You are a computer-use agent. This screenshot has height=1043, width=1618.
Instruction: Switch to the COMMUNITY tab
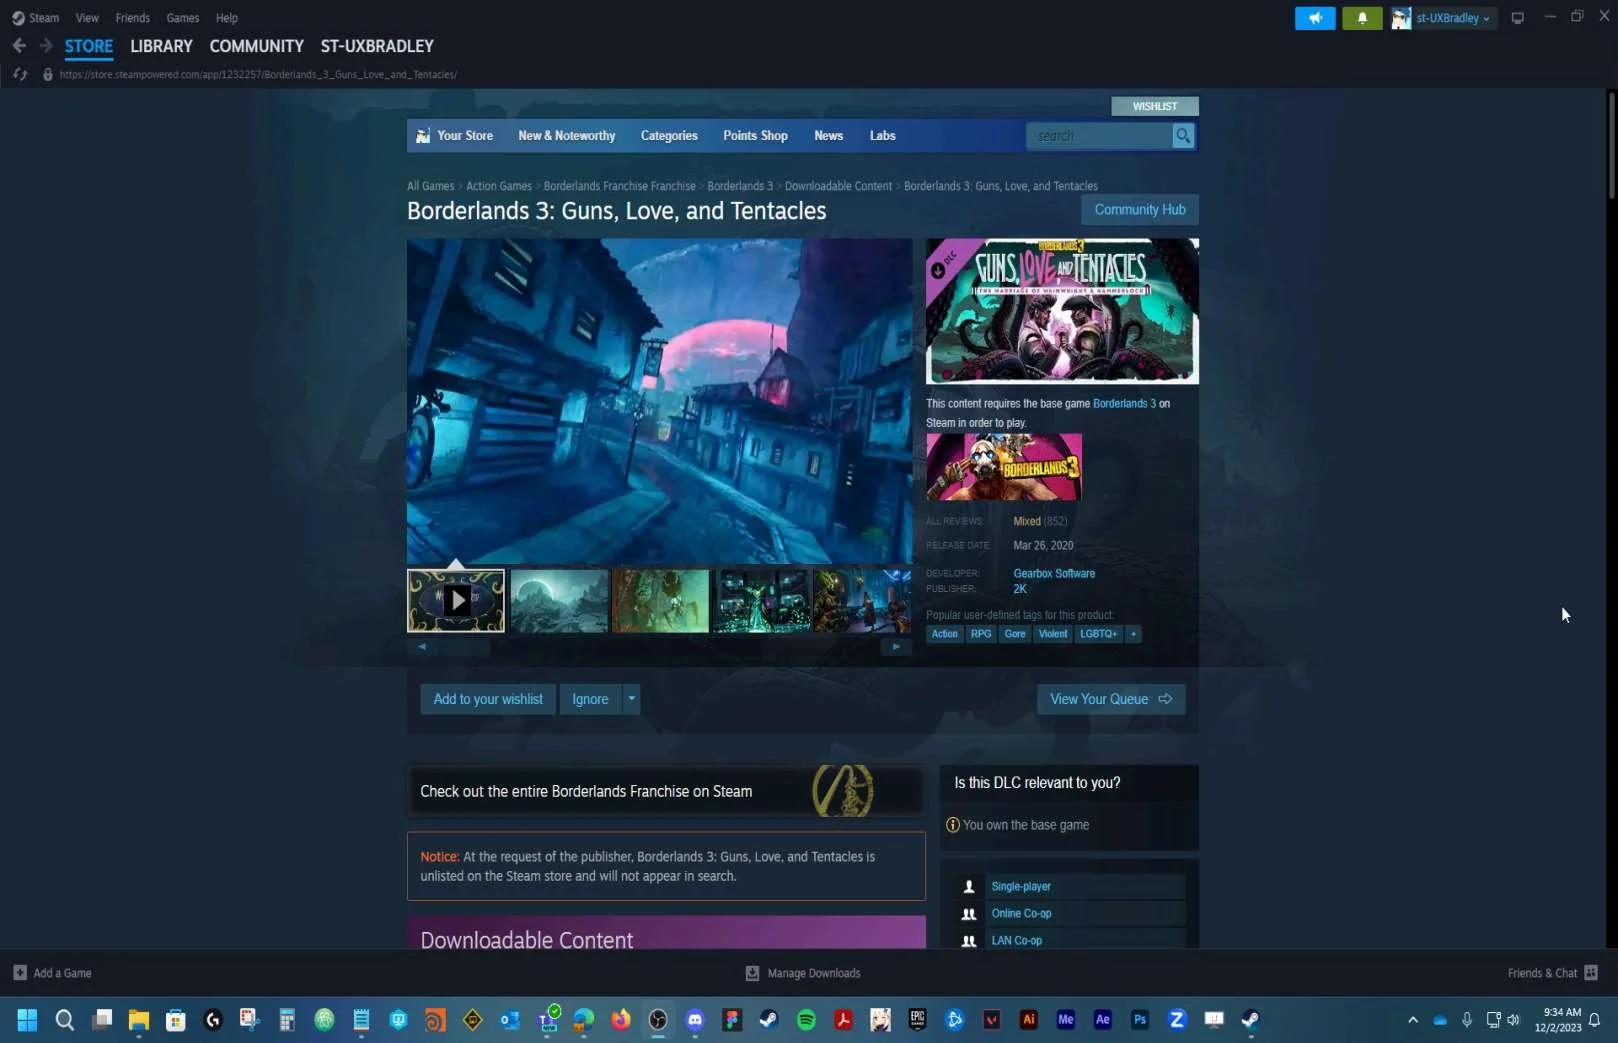(x=256, y=46)
